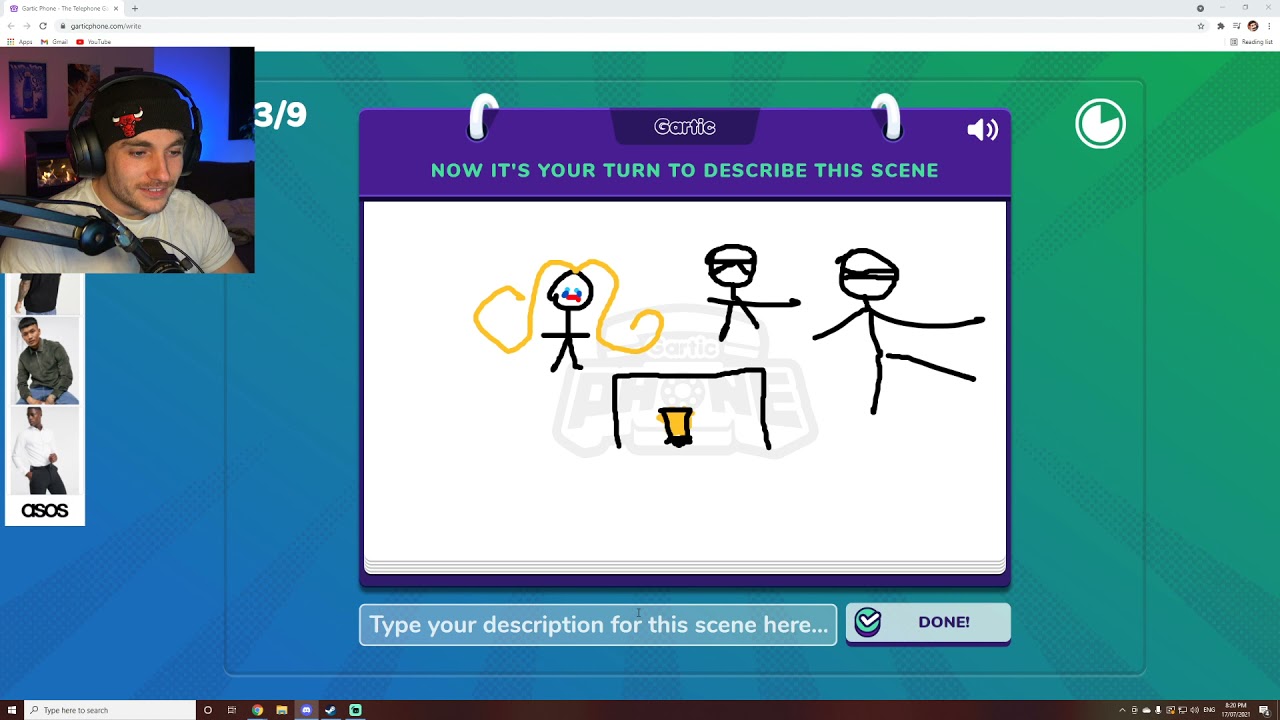Image resolution: width=1280 pixels, height=720 pixels.
Task: Click the tab-strip dropdown icon near window controls
Action: coord(1200,8)
